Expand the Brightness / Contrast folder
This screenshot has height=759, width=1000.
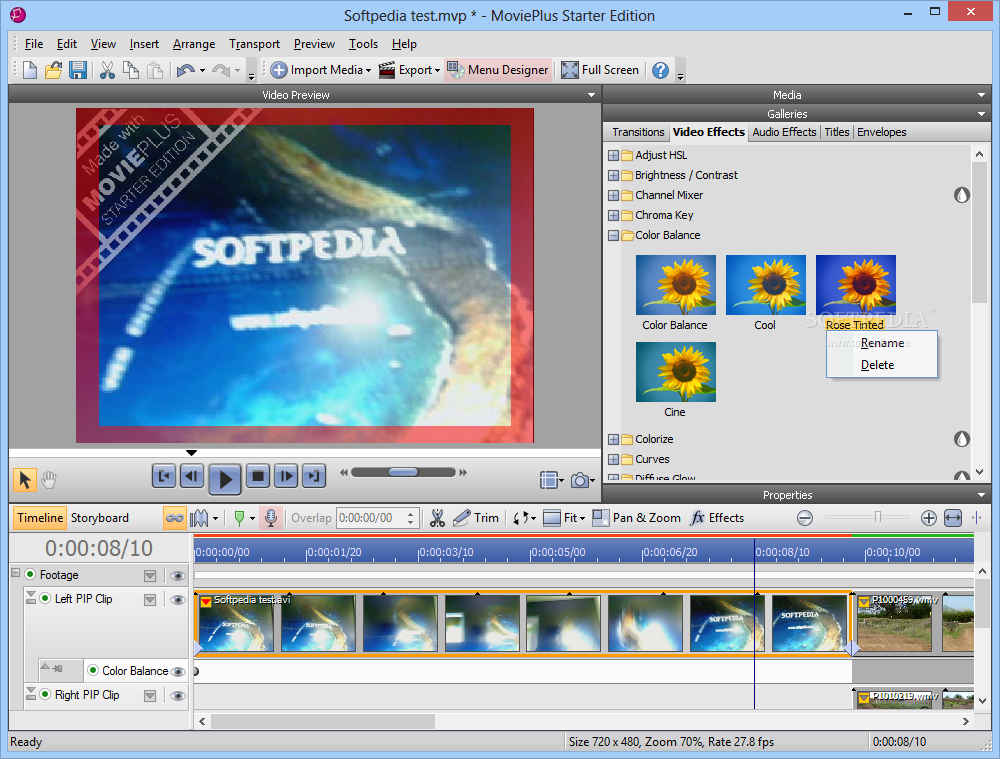coord(613,175)
